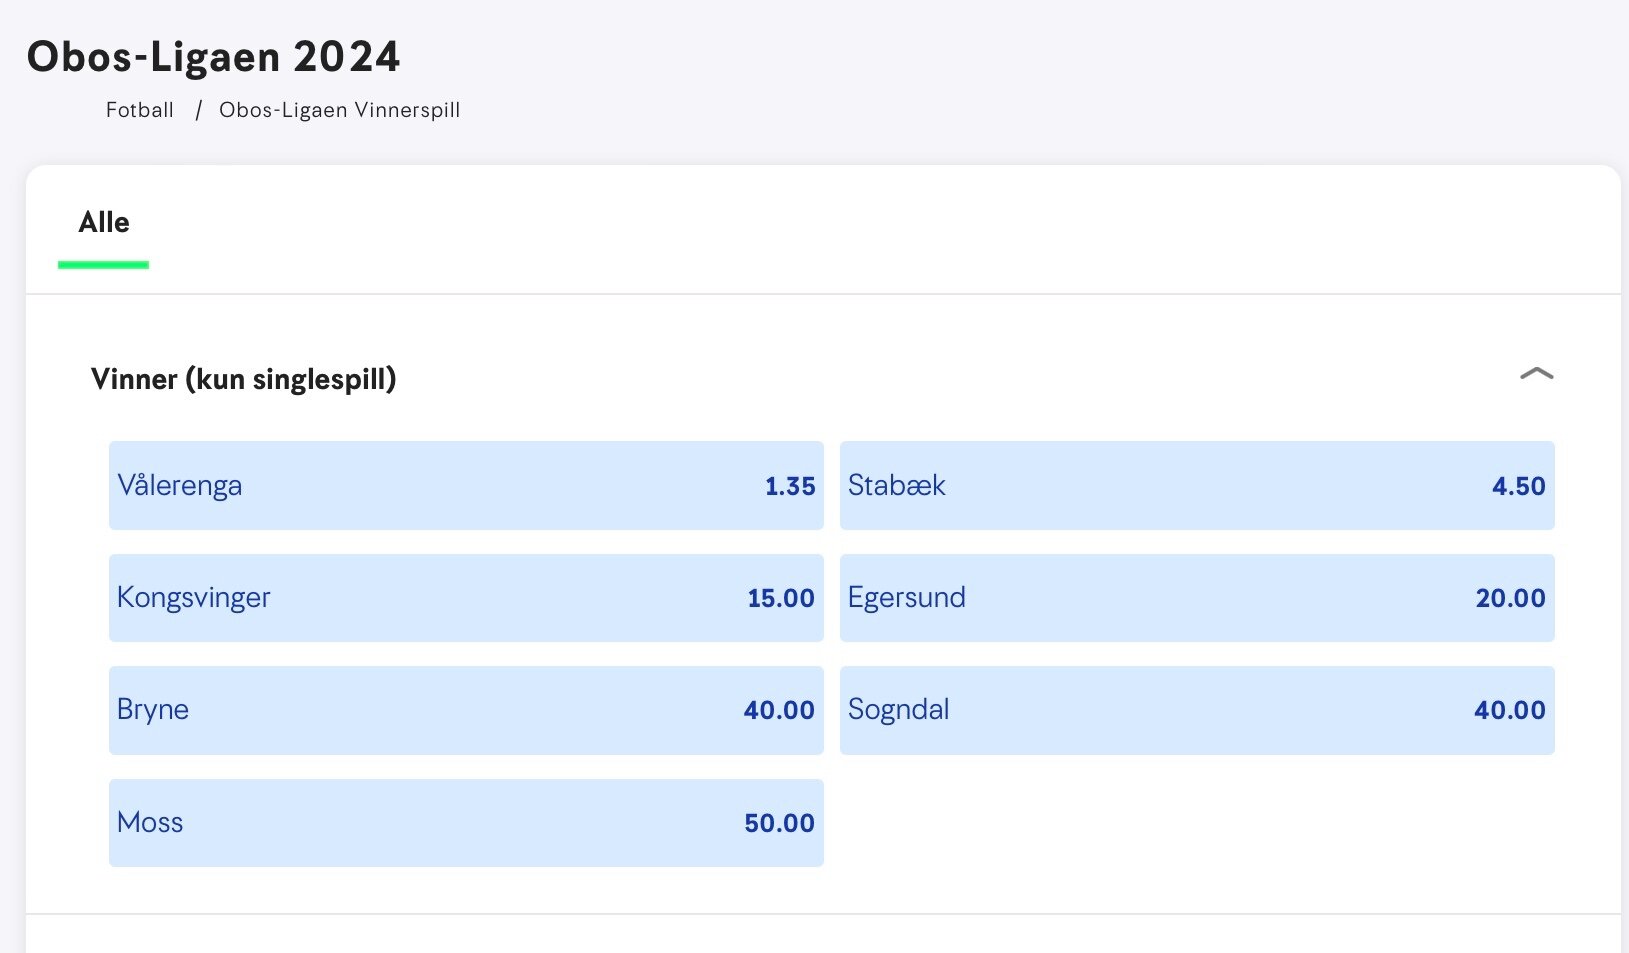Screen dimensions: 1629x953
Task: Select the Alle tab
Action: pos(104,222)
